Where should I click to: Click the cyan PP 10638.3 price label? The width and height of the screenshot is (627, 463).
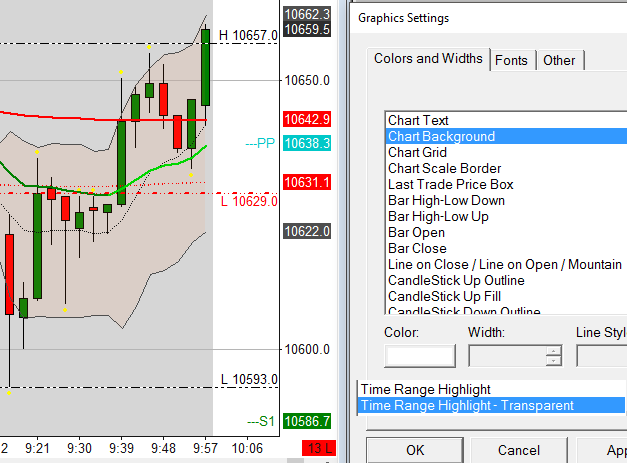(307, 143)
